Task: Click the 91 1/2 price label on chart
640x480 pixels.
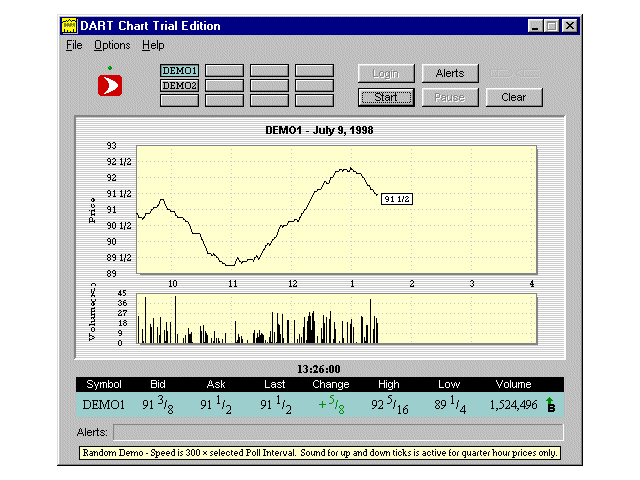Action: click(397, 199)
